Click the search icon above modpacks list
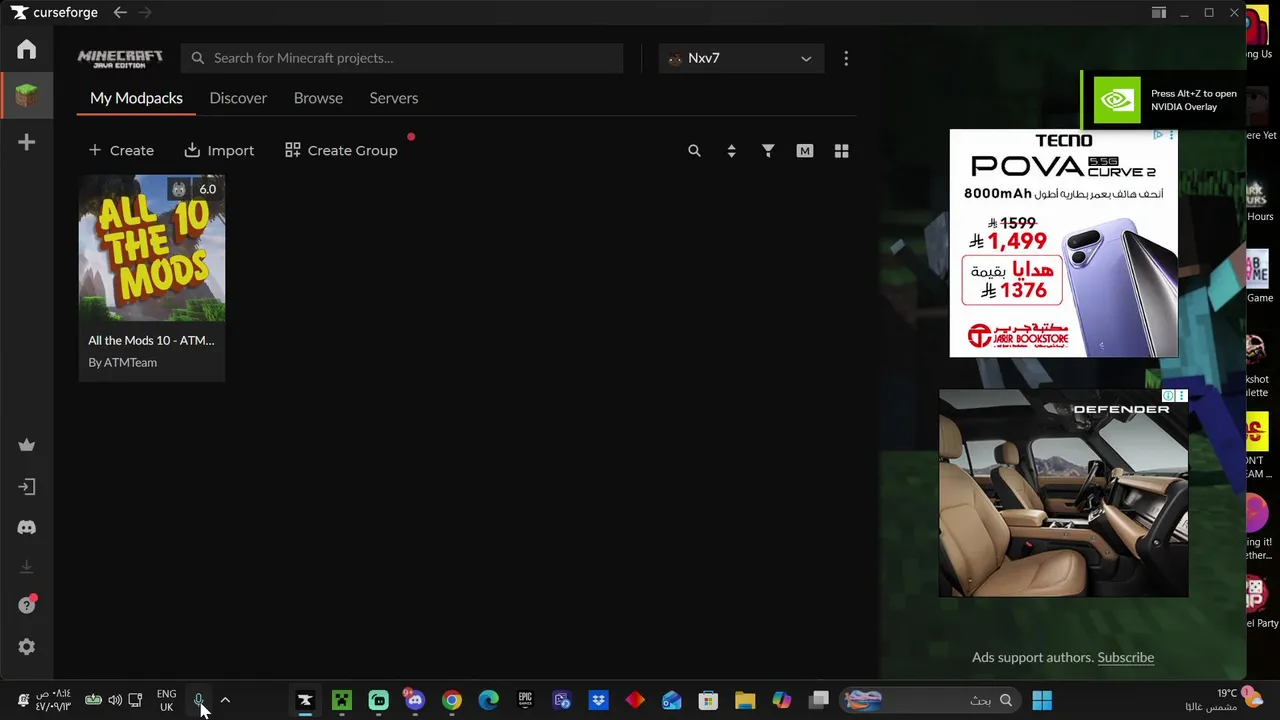The height and width of the screenshot is (720, 1280). (694, 151)
